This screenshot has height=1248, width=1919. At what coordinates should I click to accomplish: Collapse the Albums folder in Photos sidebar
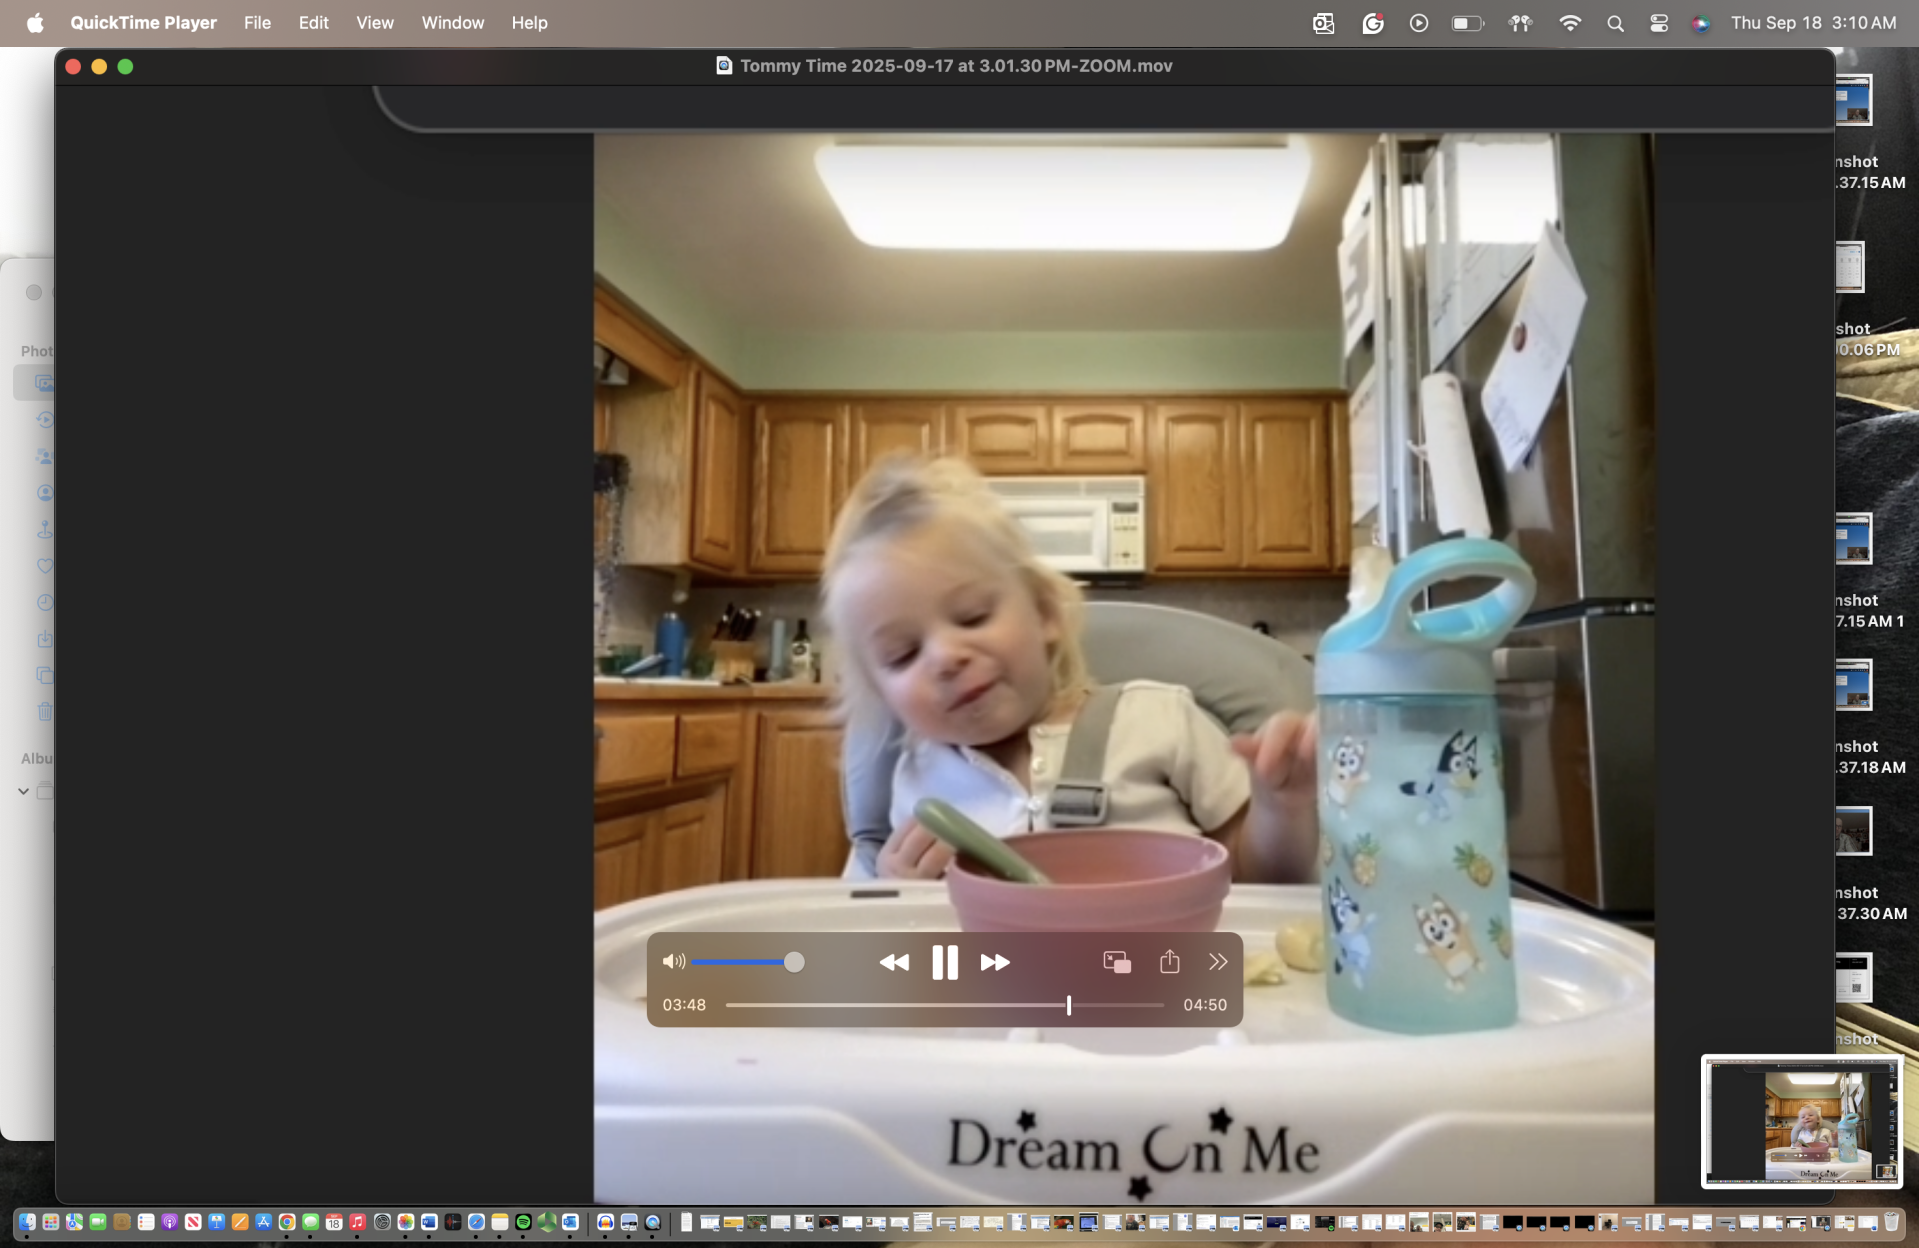[23, 791]
